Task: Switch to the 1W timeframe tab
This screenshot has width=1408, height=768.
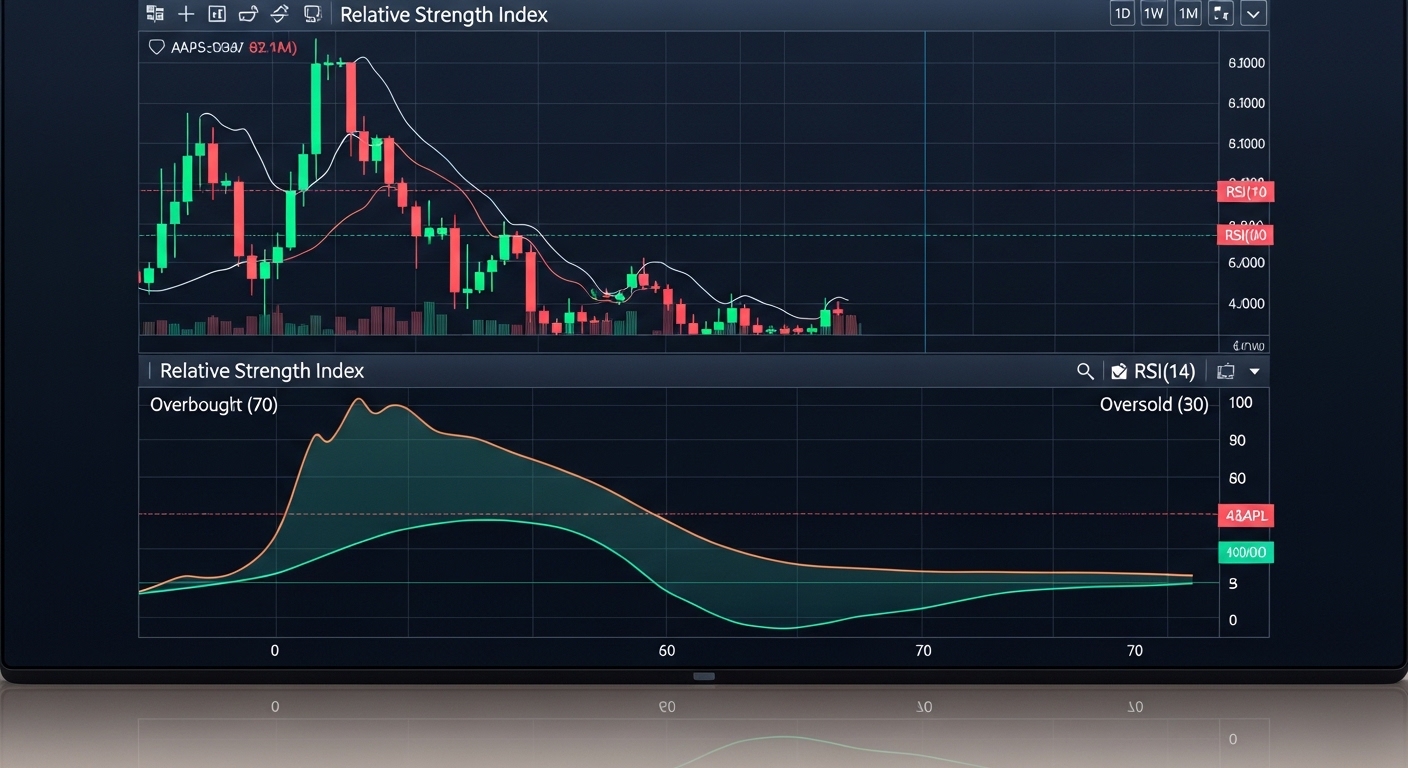Action: click(1154, 13)
